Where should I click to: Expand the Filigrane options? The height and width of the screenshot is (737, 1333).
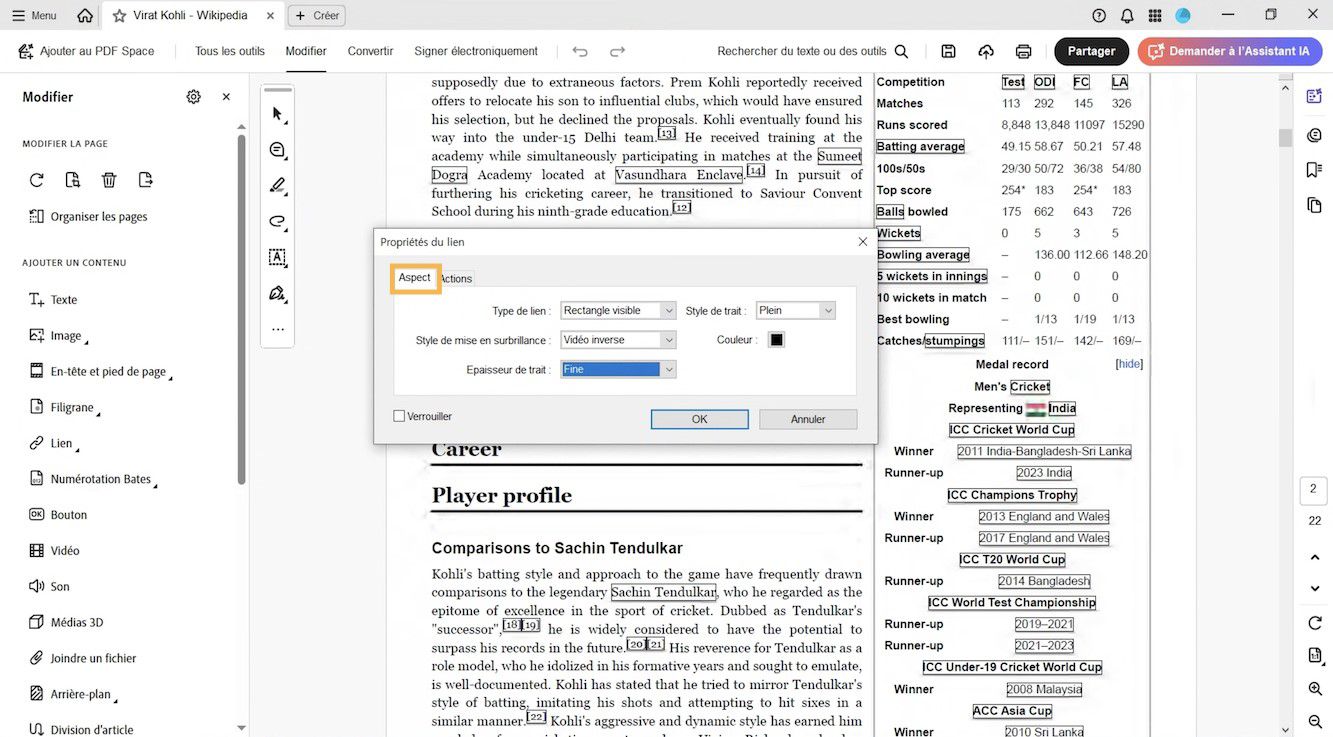click(x=98, y=412)
